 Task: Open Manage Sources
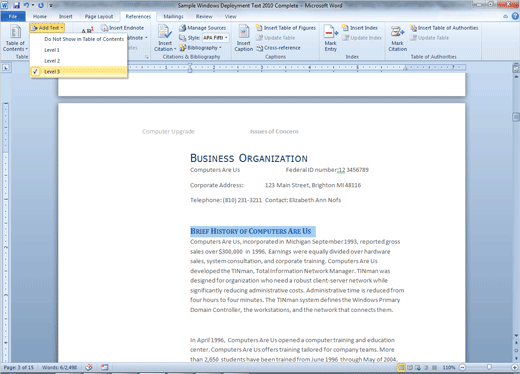pos(203,28)
